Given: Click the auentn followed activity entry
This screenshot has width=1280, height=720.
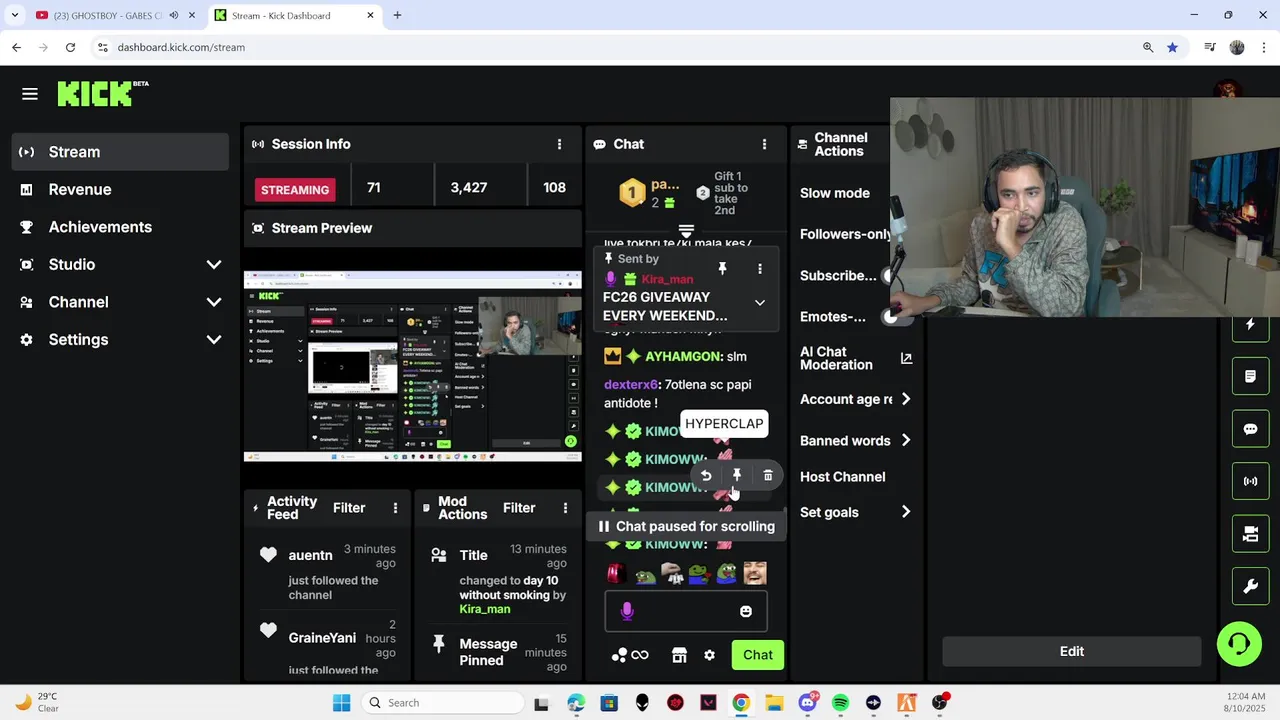Looking at the screenshot, I should [328, 572].
